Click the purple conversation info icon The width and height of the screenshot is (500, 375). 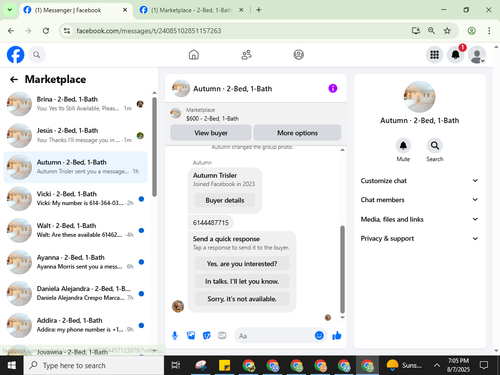click(x=333, y=88)
